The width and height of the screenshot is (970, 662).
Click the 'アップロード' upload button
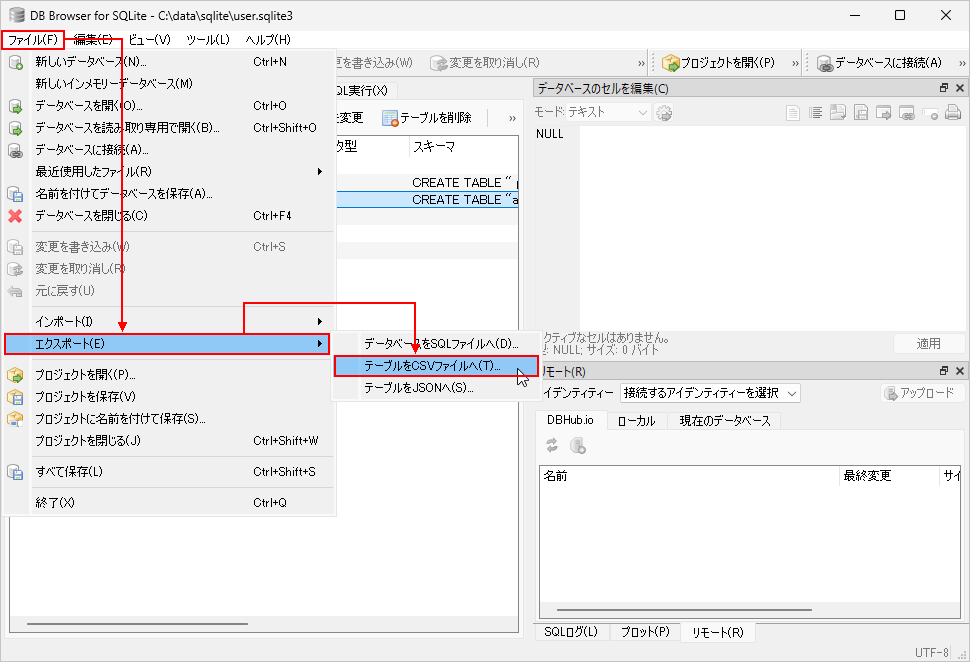click(x=919, y=394)
